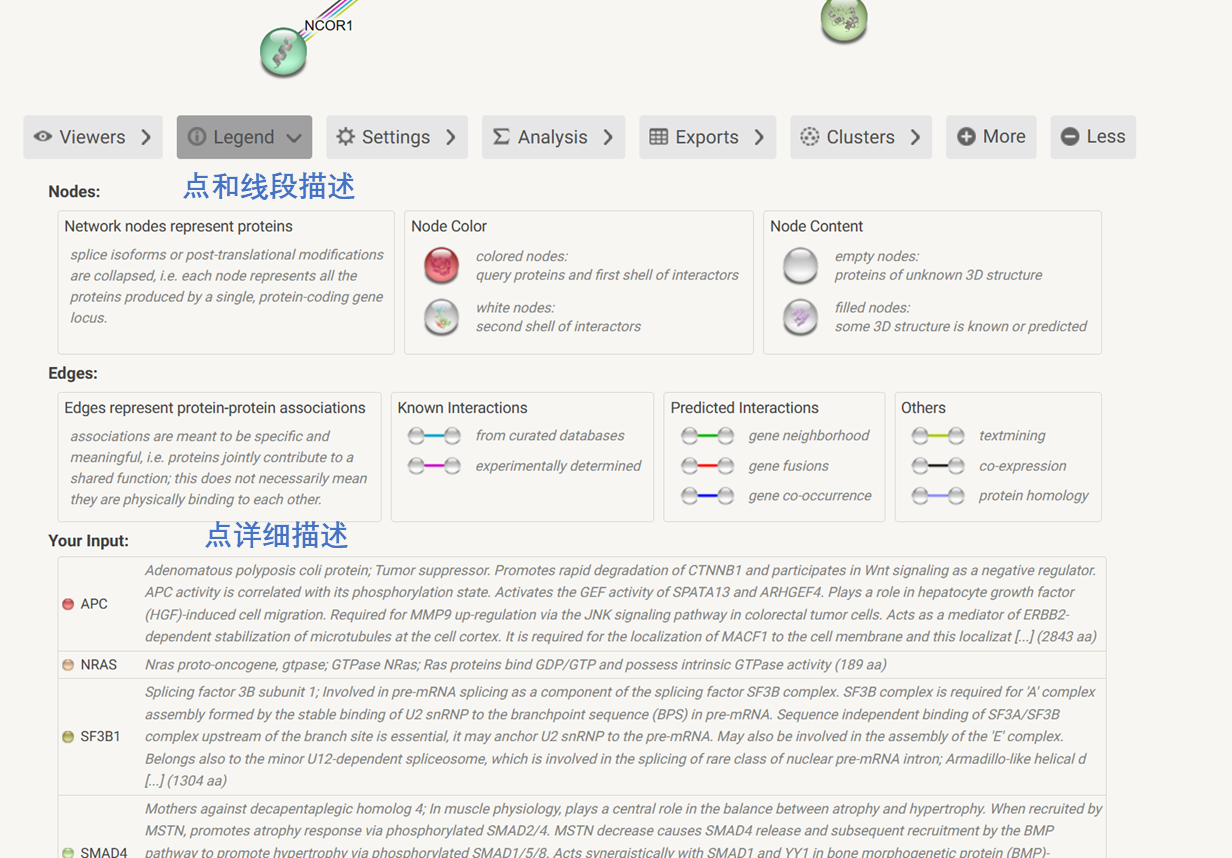Switch to the Analysis tab
Image resolution: width=1232 pixels, height=858 pixels.
click(x=553, y=136)
